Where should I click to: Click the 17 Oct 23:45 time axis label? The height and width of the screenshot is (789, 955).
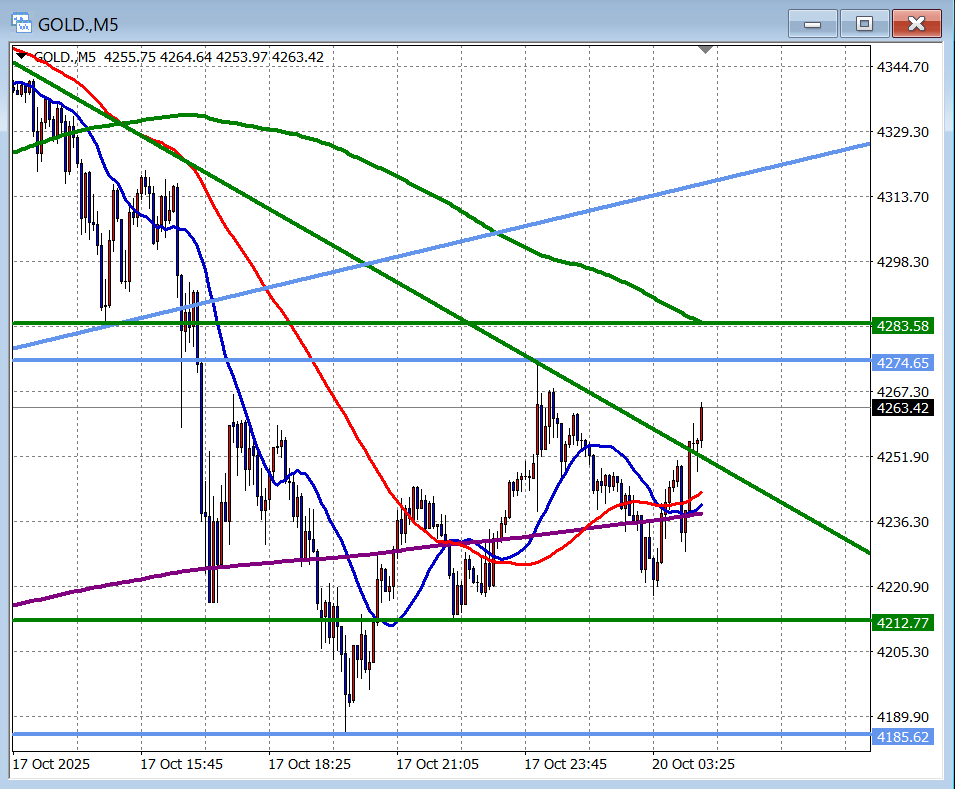(x=565, y=764)
